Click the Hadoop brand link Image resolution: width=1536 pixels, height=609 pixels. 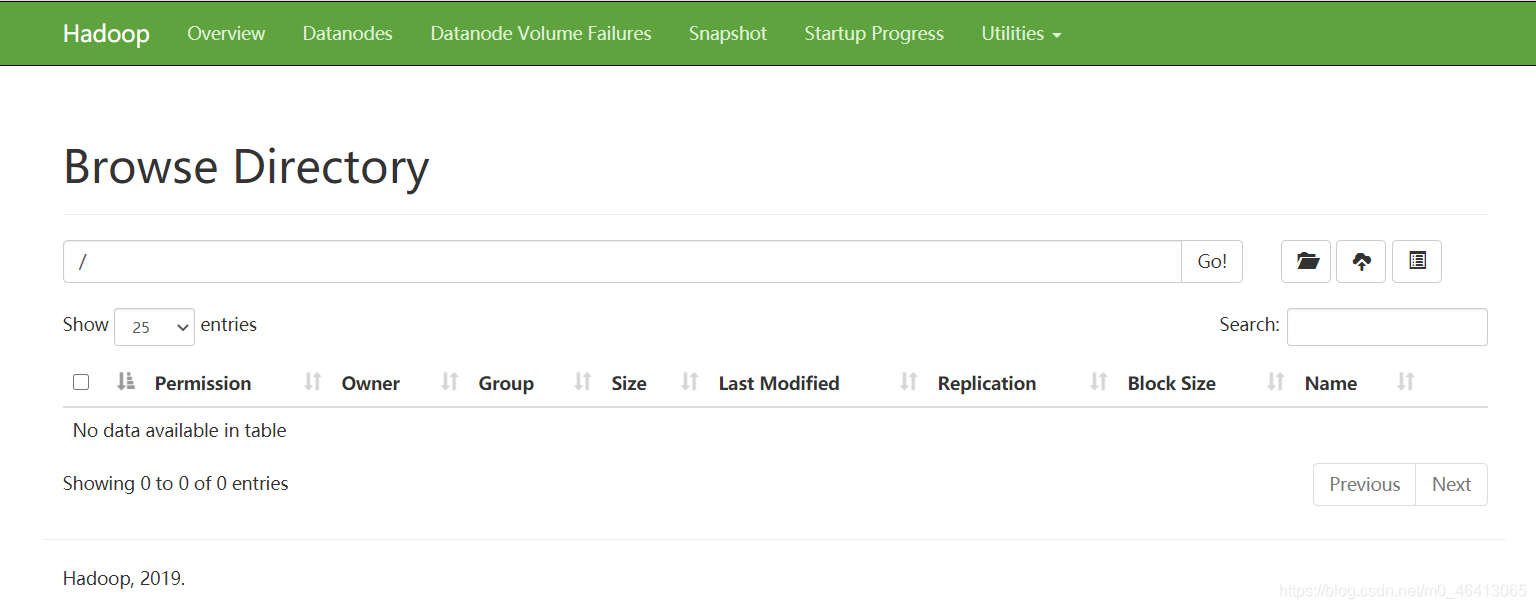(106, 33)
